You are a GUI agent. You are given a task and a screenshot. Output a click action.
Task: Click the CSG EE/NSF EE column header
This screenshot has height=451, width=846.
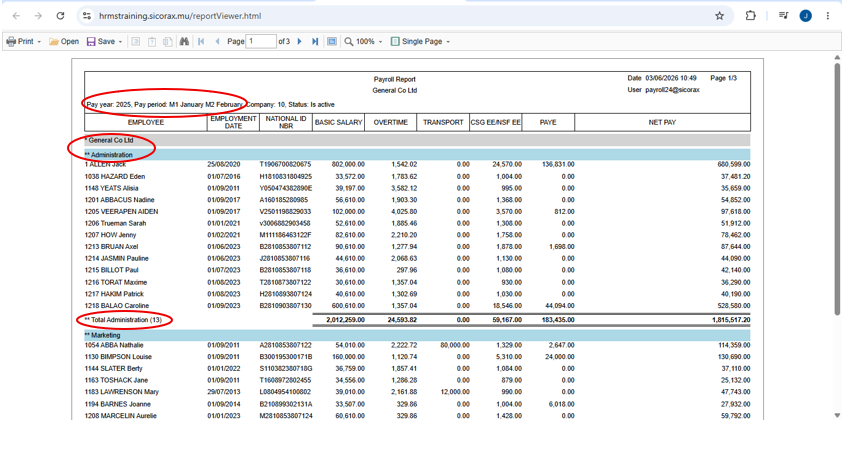pyautogui.click(x=495, y=122)
